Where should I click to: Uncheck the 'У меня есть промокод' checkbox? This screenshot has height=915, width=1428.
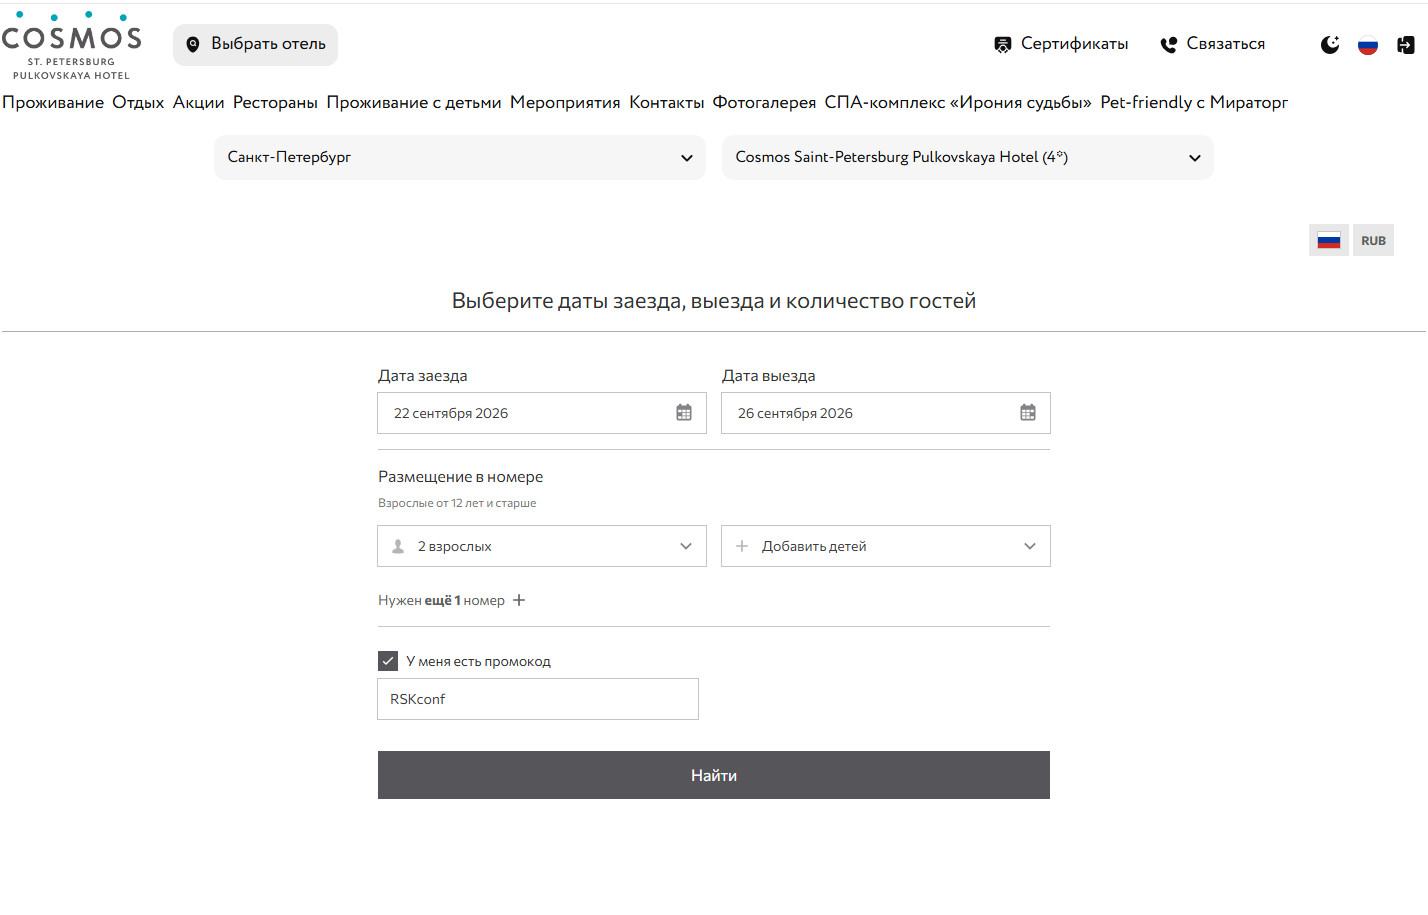click(388, 661)
